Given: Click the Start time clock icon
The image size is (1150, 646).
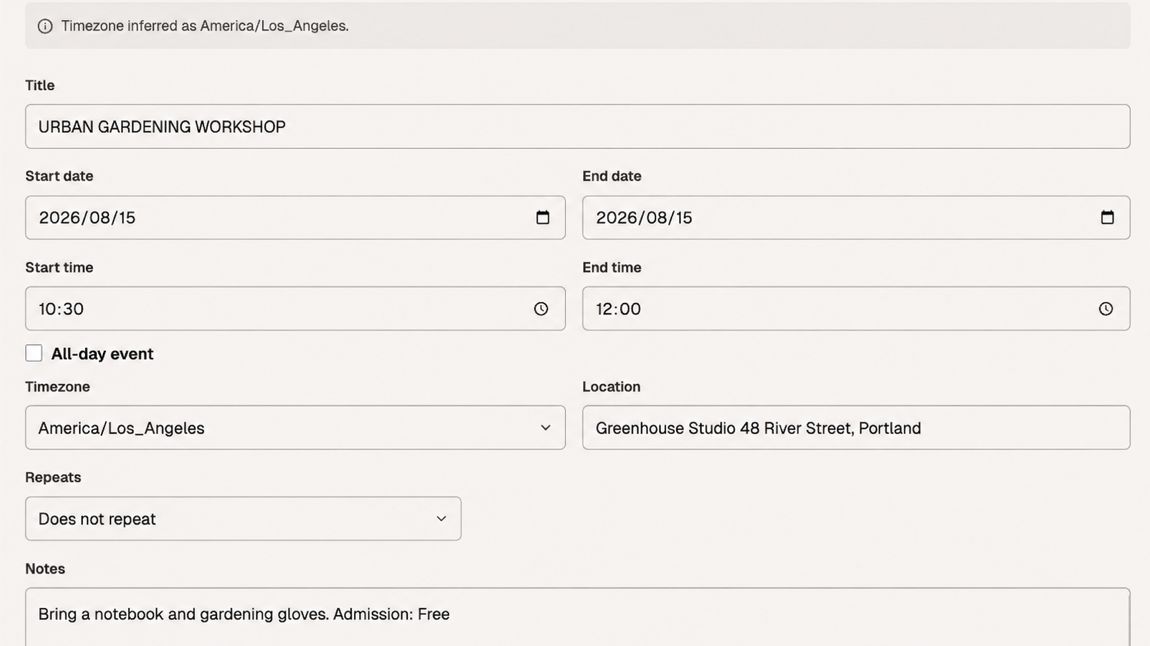Looking at the screenshot, I should (x=541, y=309).
